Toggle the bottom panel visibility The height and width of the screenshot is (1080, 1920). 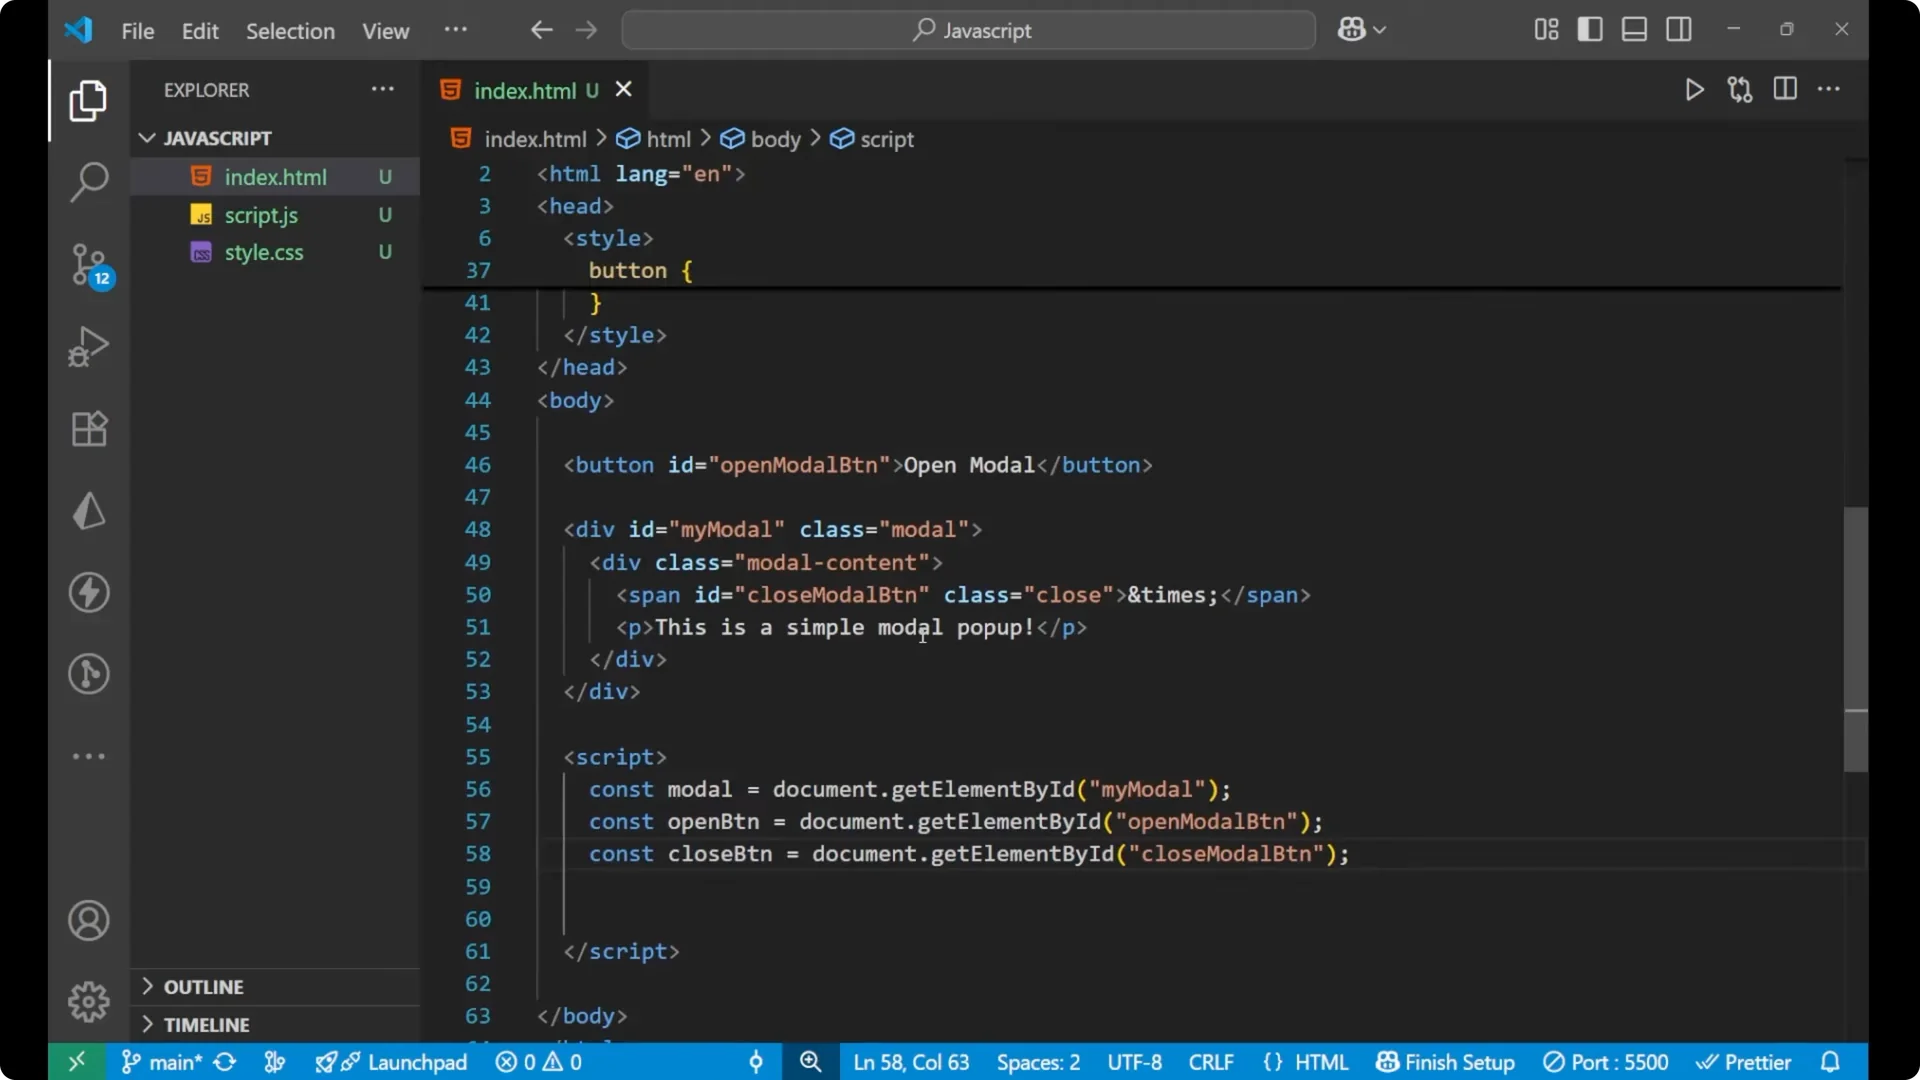1634,29
